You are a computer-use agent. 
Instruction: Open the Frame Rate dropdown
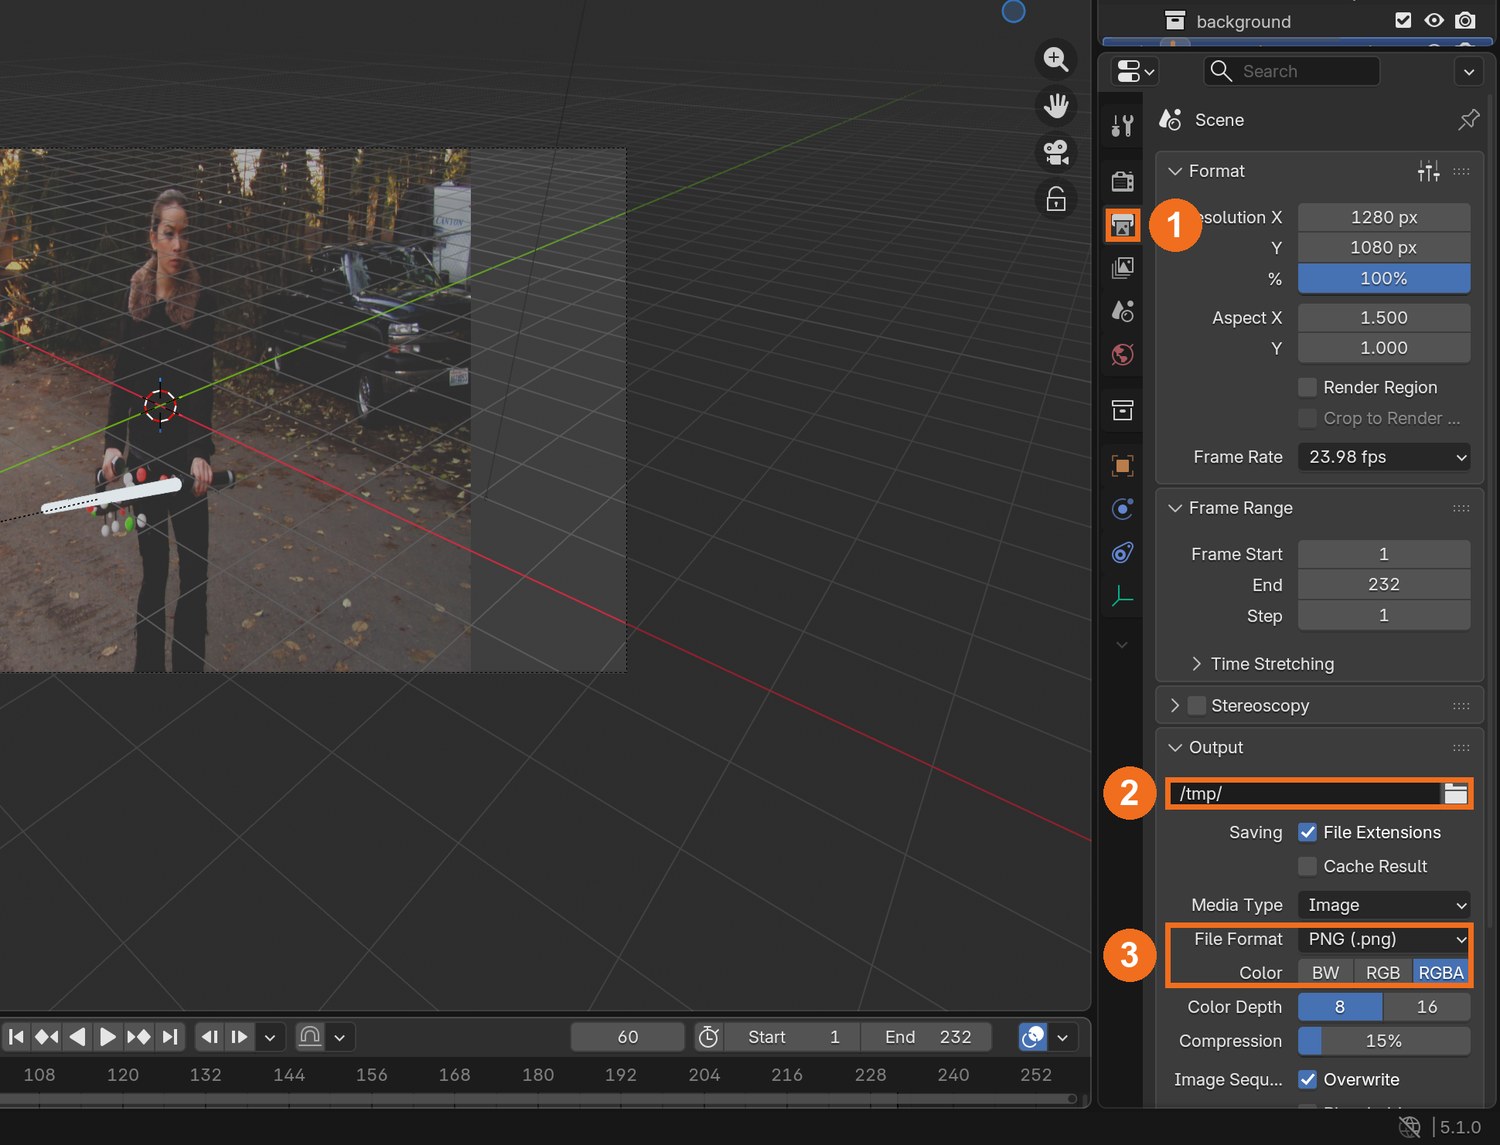click(x=1384, y=457)
